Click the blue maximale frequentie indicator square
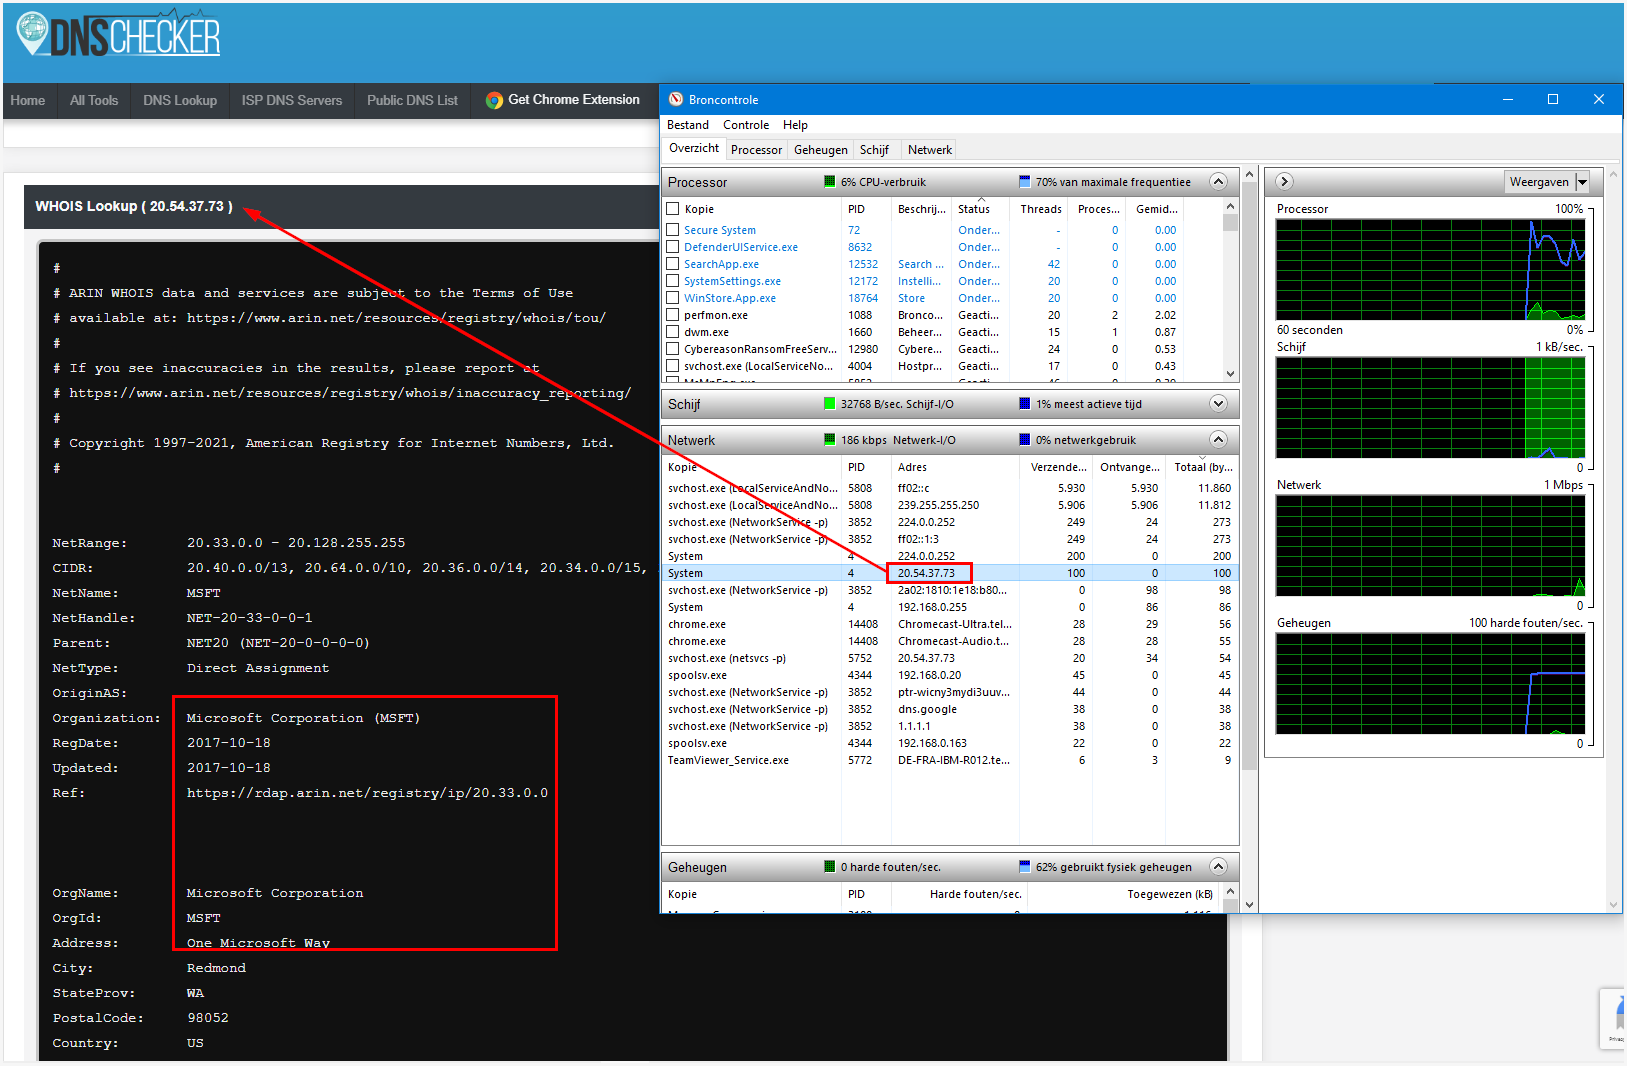This screenshot has height=1066, width=1627. coord(1024,182)
